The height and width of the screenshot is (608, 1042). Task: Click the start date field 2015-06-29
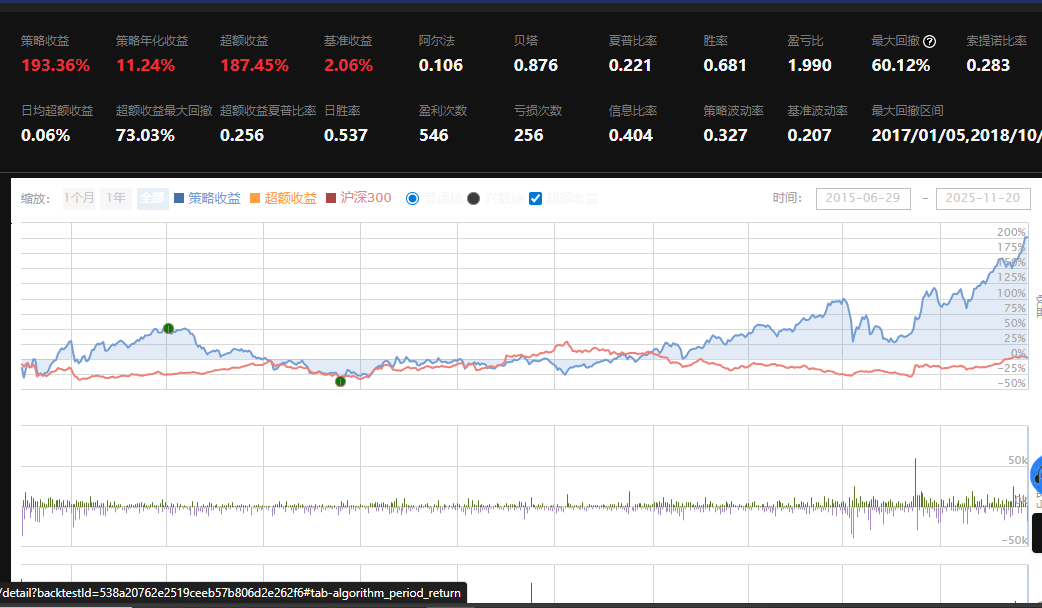pos(863,198)
